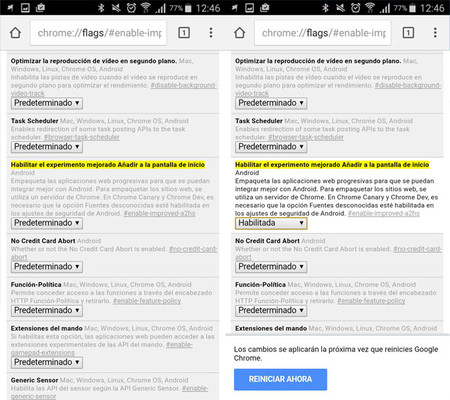Viewport: 450px width, 400px height.
Task: Open the video background dropdown in right screenshot
Action: click(x=271, y=103)
